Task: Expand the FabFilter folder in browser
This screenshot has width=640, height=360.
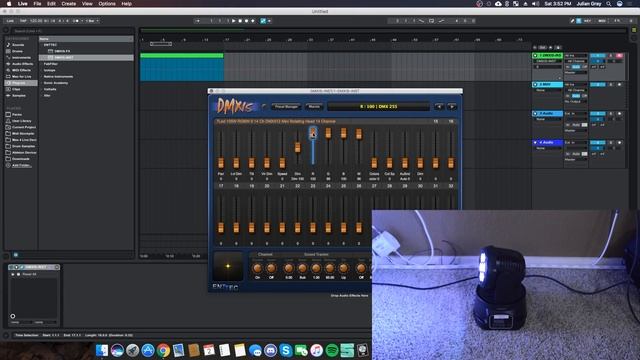Action: point(51,64)
